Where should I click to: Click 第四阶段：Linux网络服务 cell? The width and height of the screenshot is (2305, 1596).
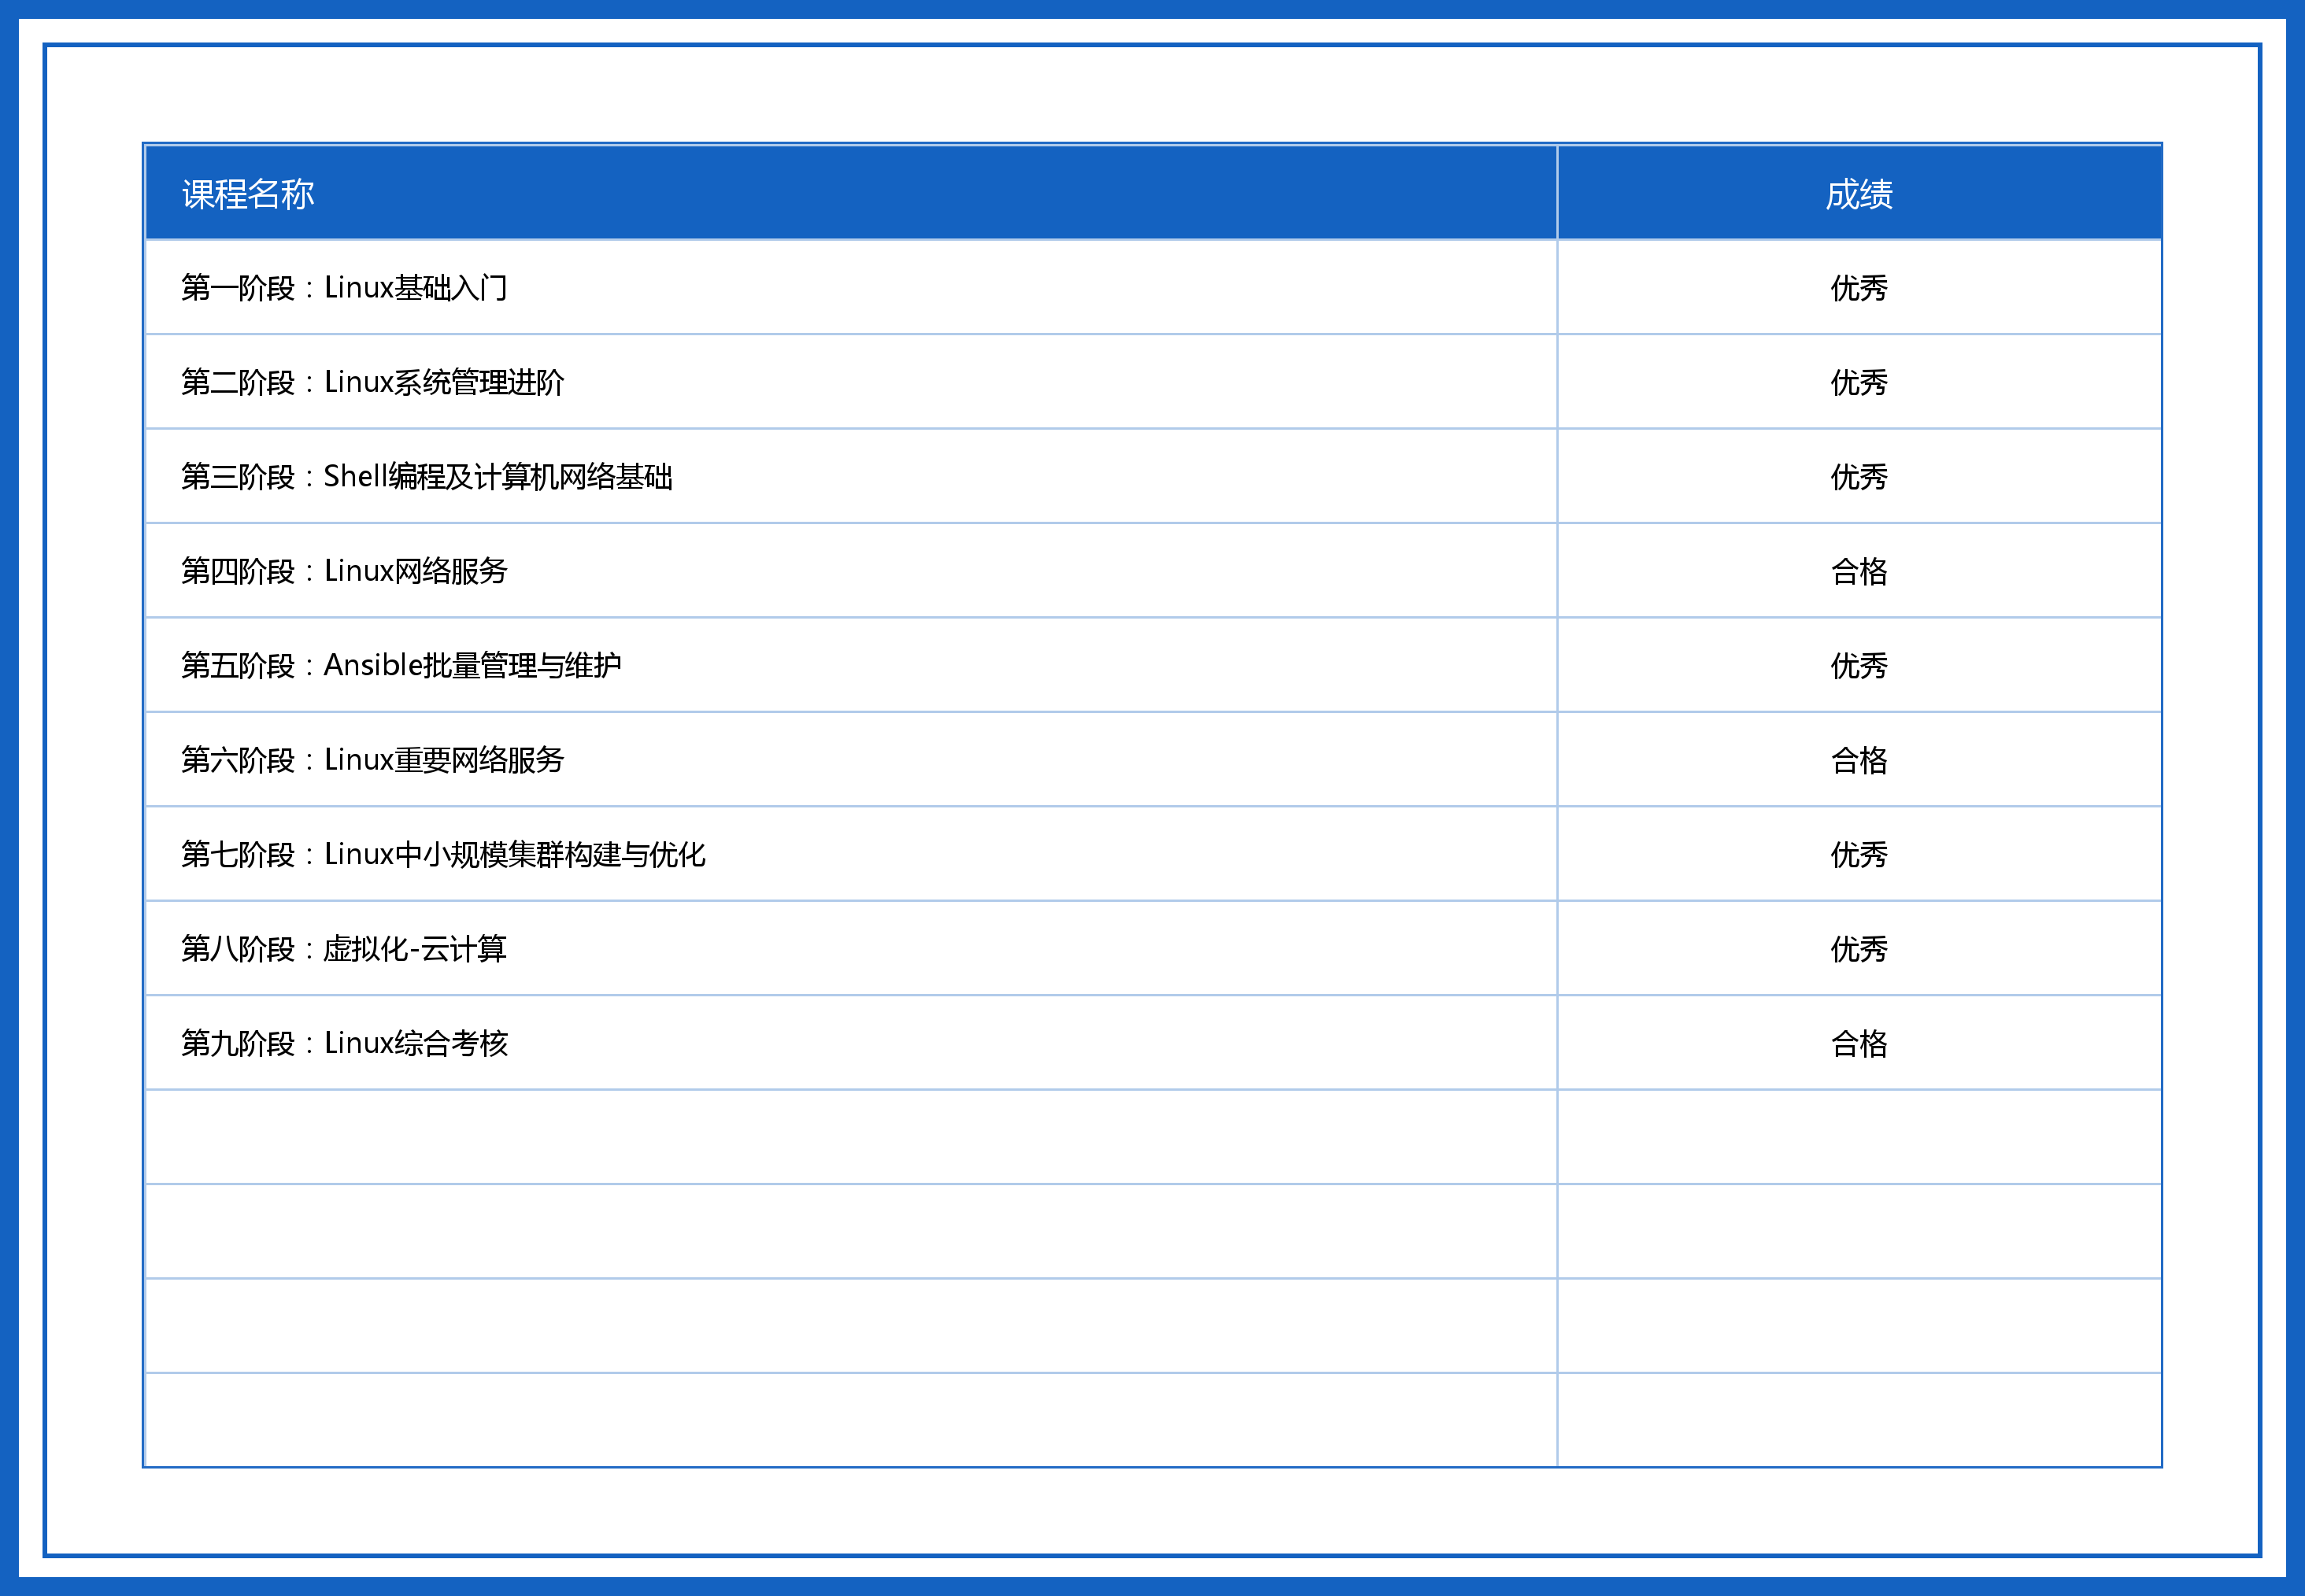click(344, 571)
